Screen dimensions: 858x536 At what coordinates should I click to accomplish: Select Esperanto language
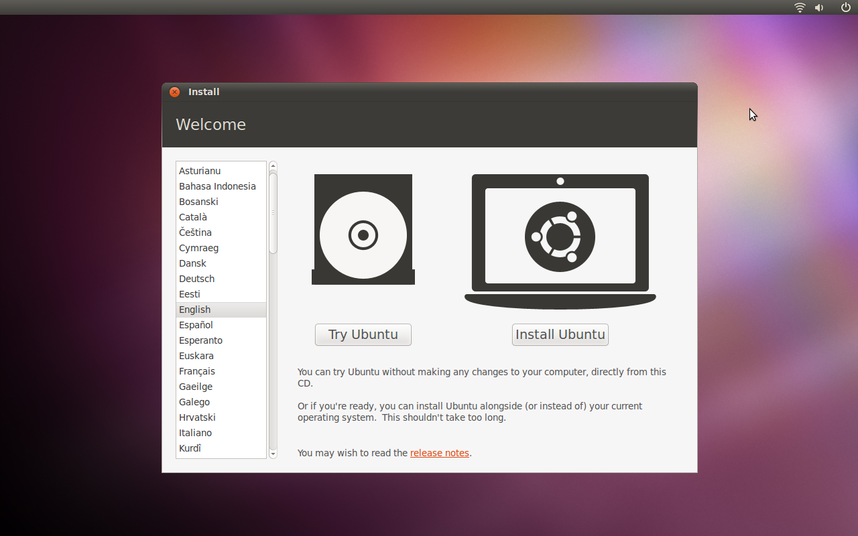(221, 340)
